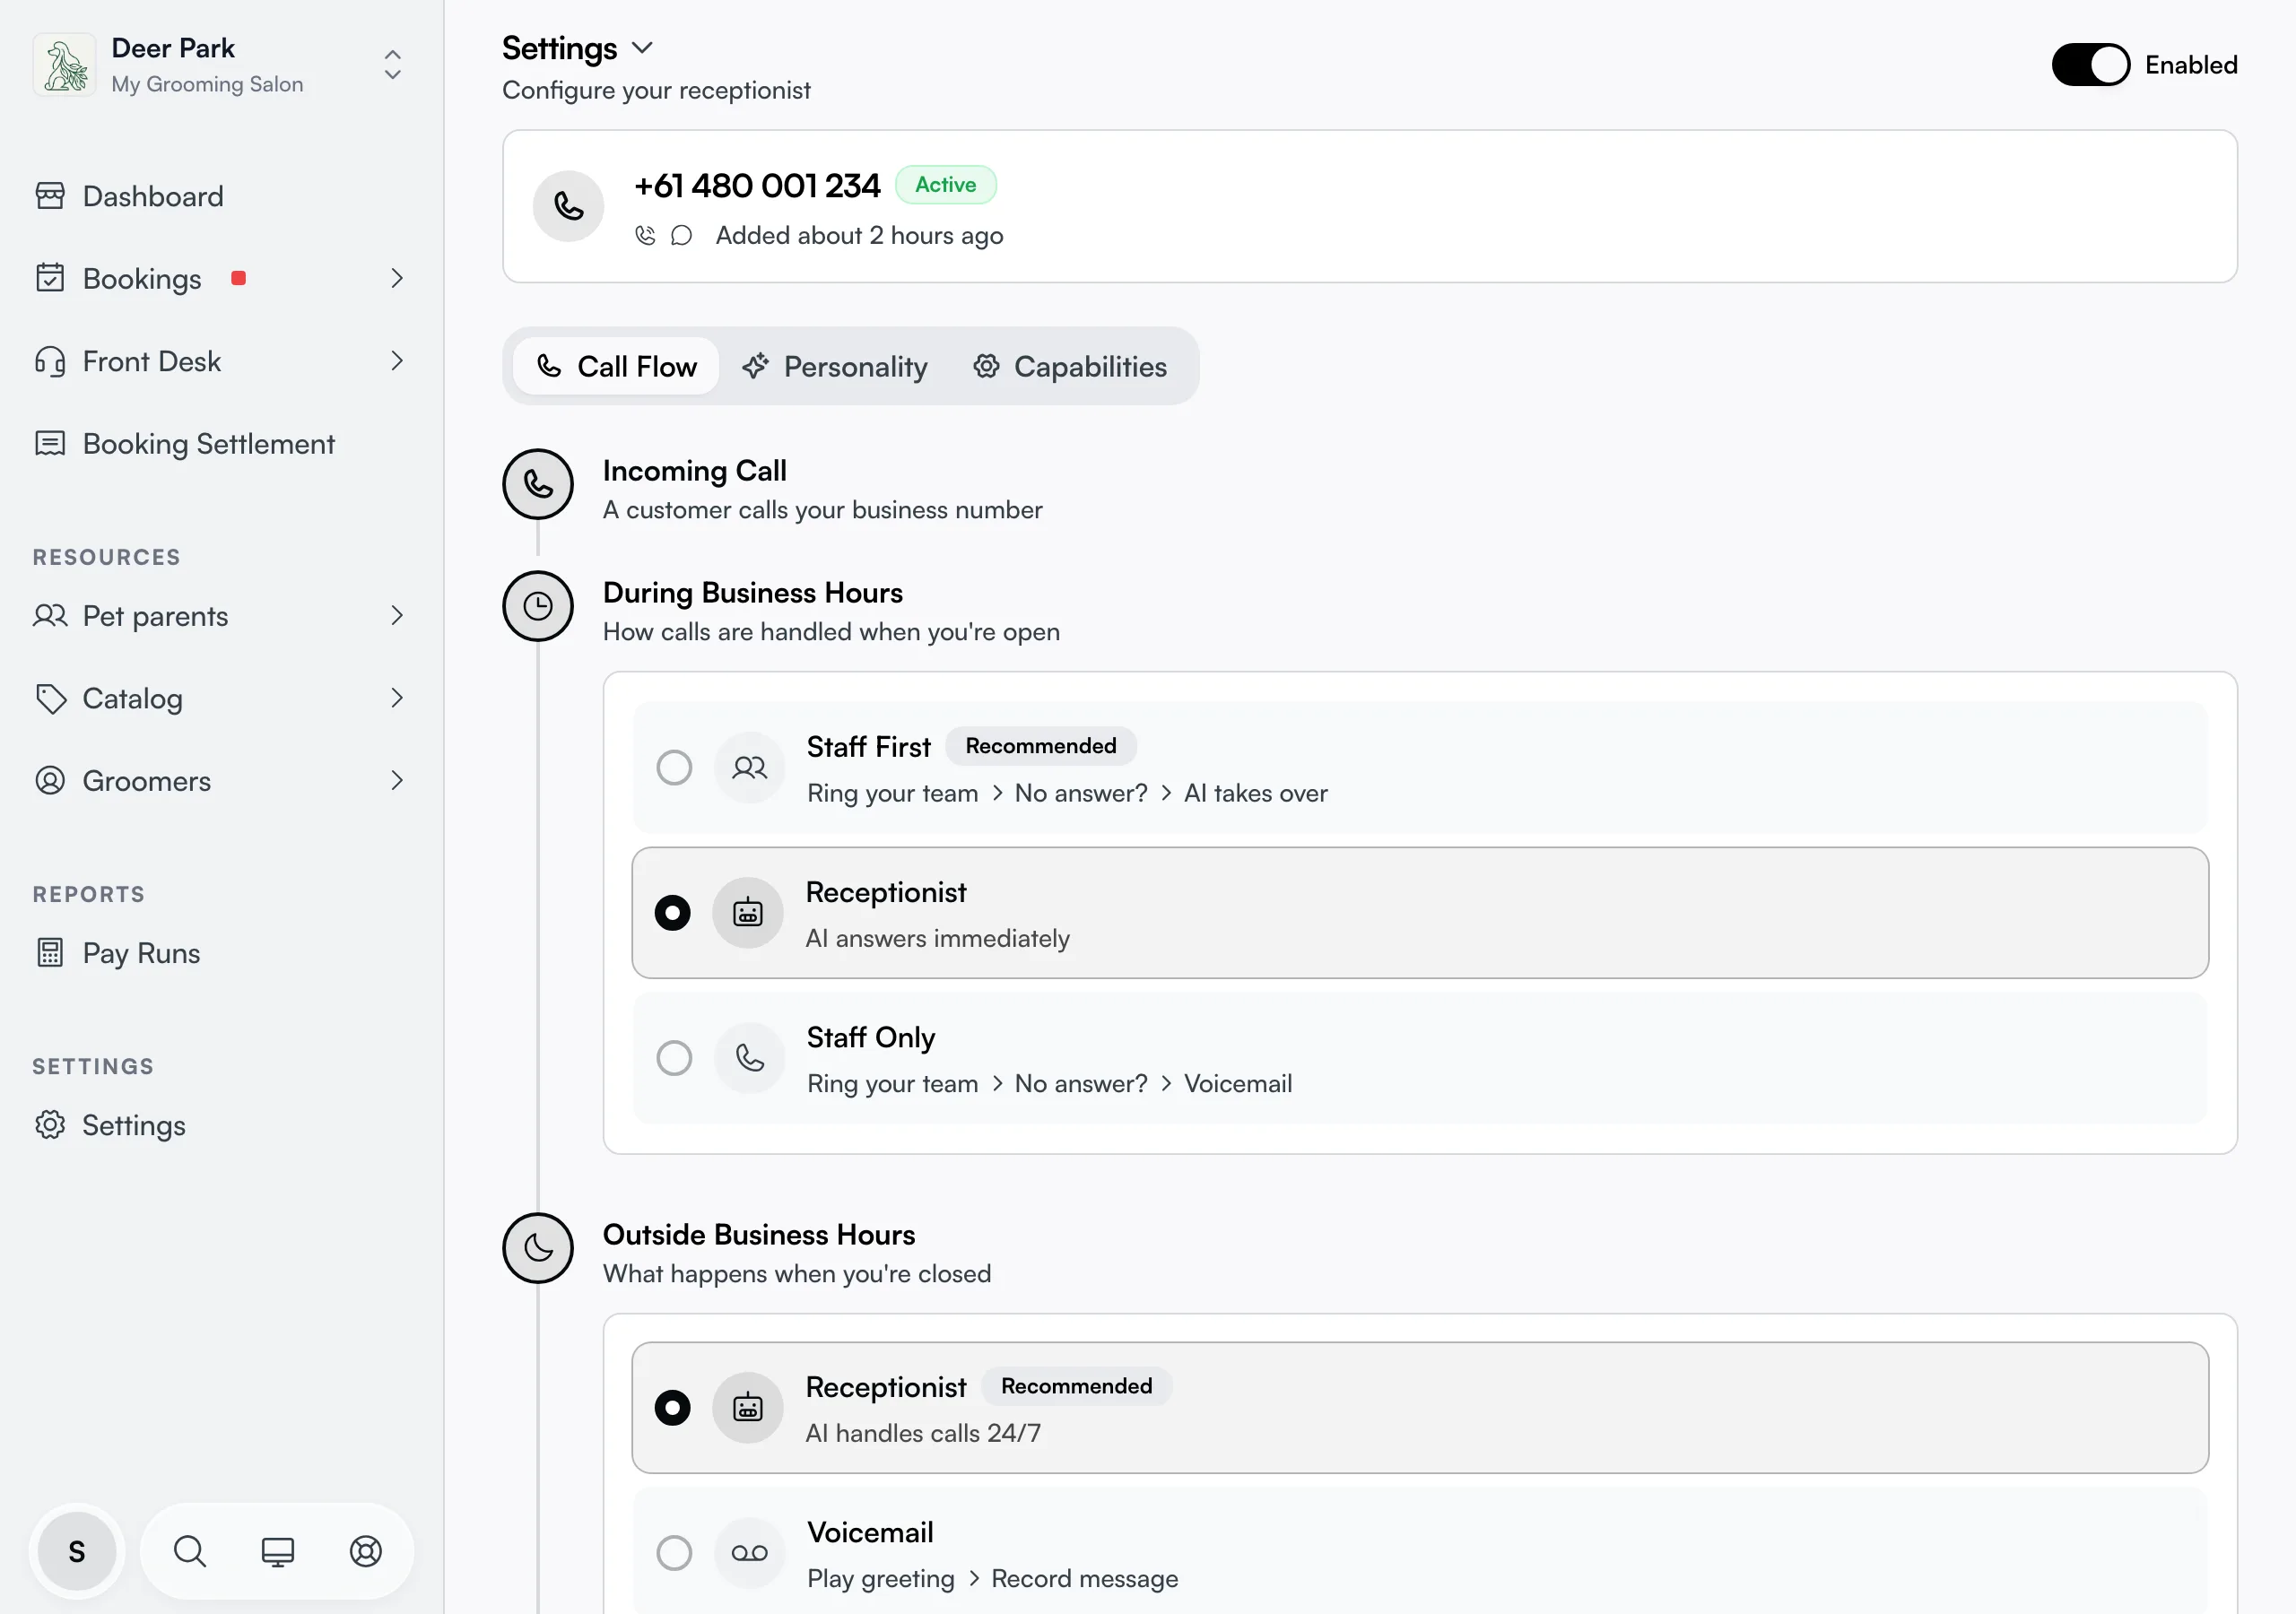The width and height of the screenshot is (2296, 1614).
Task: Click the Pay Runs calculator icon
Action: [50, 952]
